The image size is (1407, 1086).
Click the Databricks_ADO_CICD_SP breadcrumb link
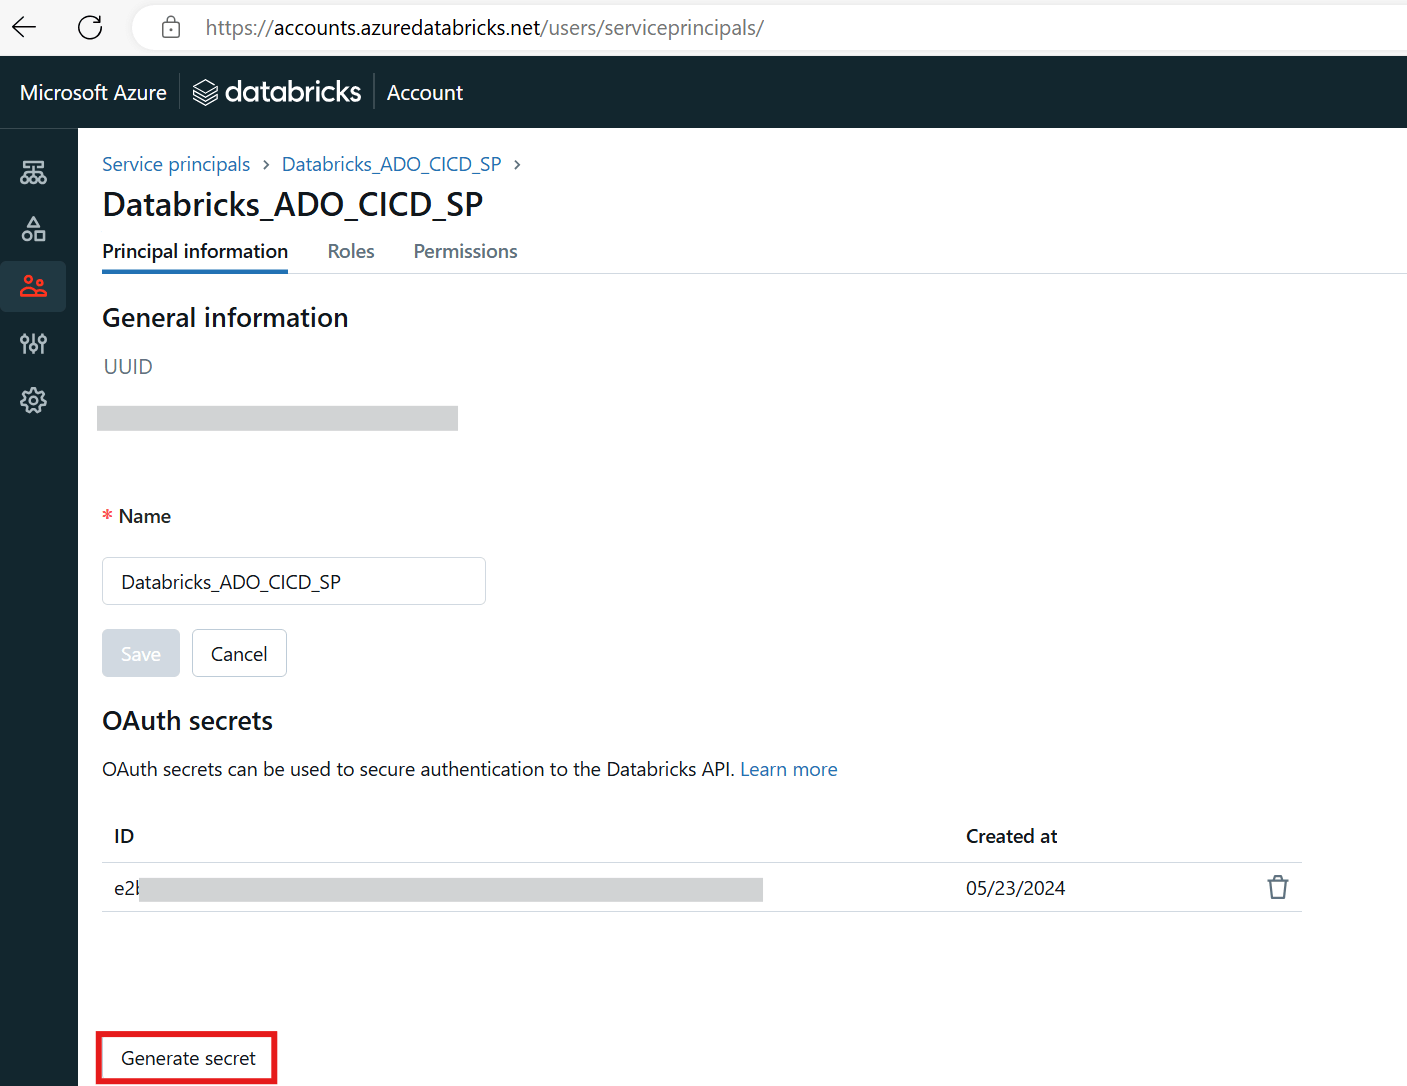(x=391, y=164)
